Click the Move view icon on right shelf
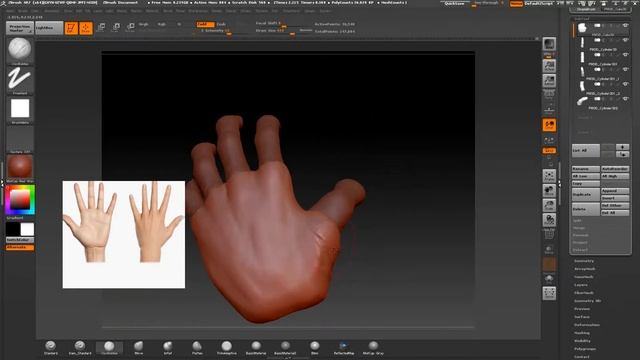This screenshot has height=360, width=640. click(549, 191)
